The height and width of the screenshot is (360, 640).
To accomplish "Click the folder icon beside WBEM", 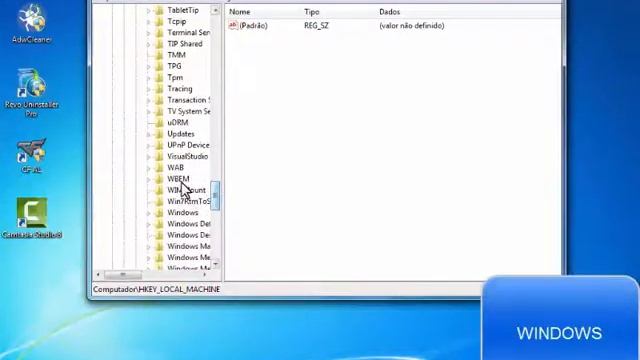I will [159, 179].
